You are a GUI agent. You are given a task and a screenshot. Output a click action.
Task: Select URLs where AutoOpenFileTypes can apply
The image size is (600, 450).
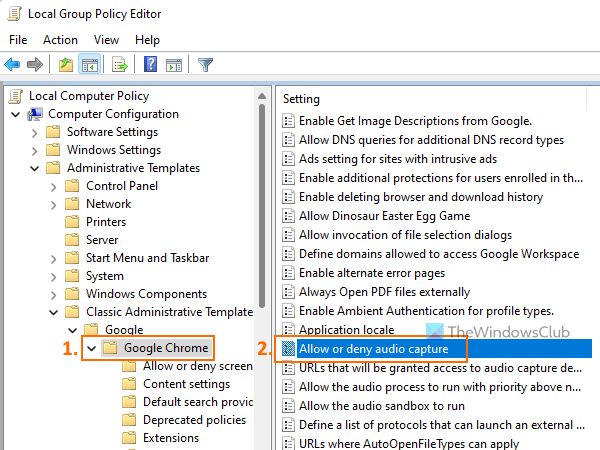tap(409, 443)
